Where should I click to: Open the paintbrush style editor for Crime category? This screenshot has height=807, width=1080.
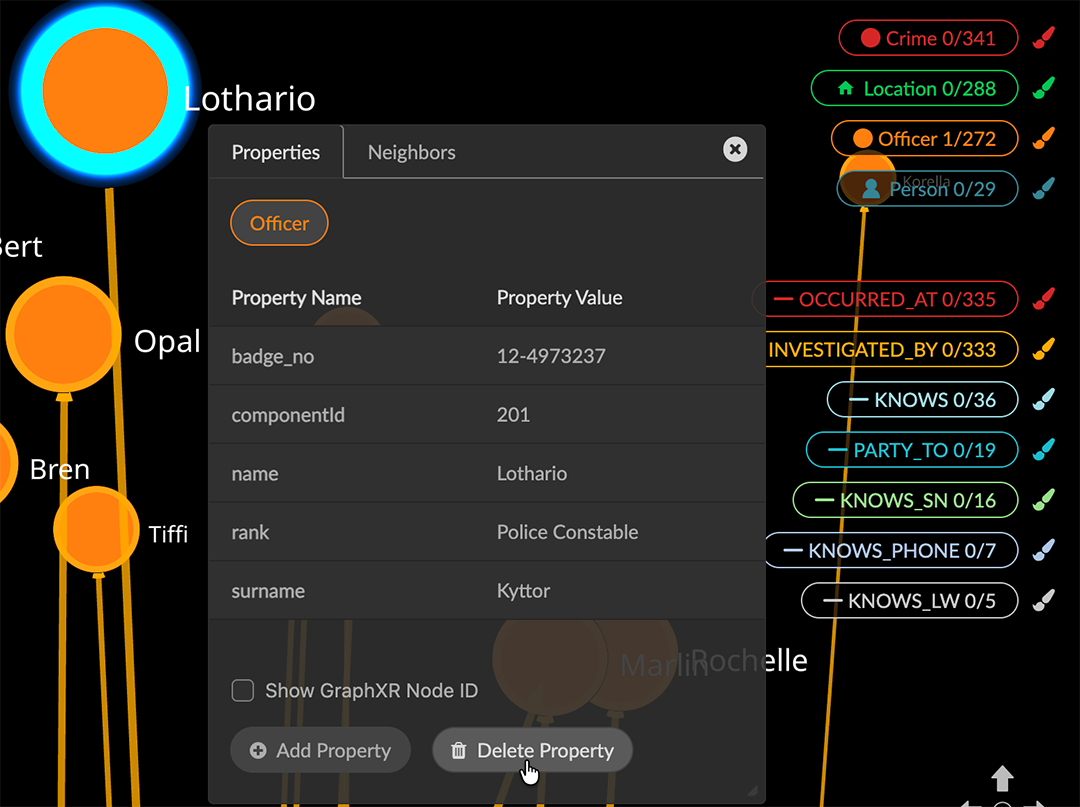coord(1042,37)
